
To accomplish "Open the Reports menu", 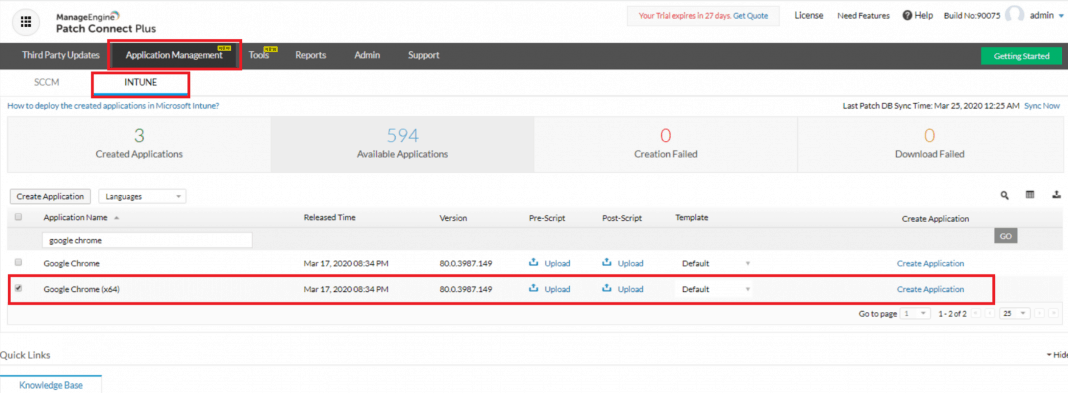I will point(311,55).
